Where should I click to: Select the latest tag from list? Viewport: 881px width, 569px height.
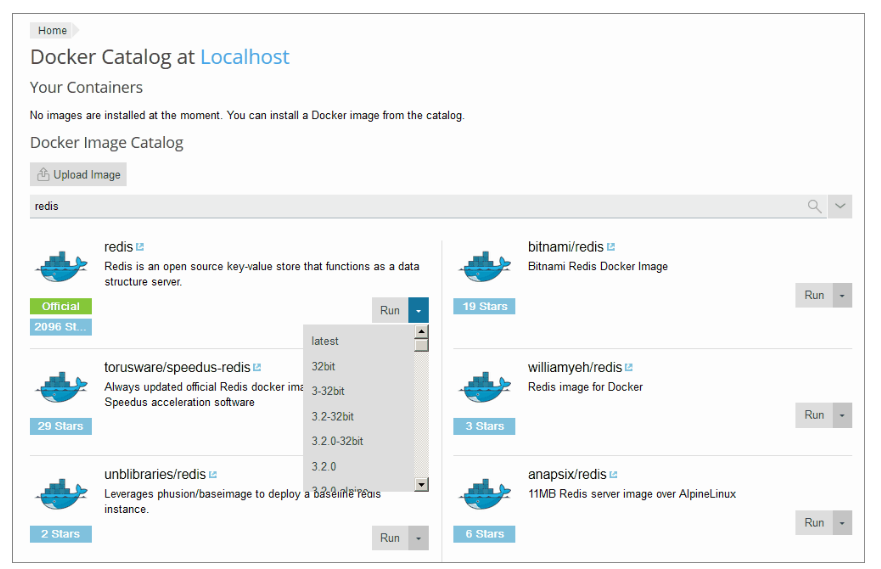coord(325,341)
